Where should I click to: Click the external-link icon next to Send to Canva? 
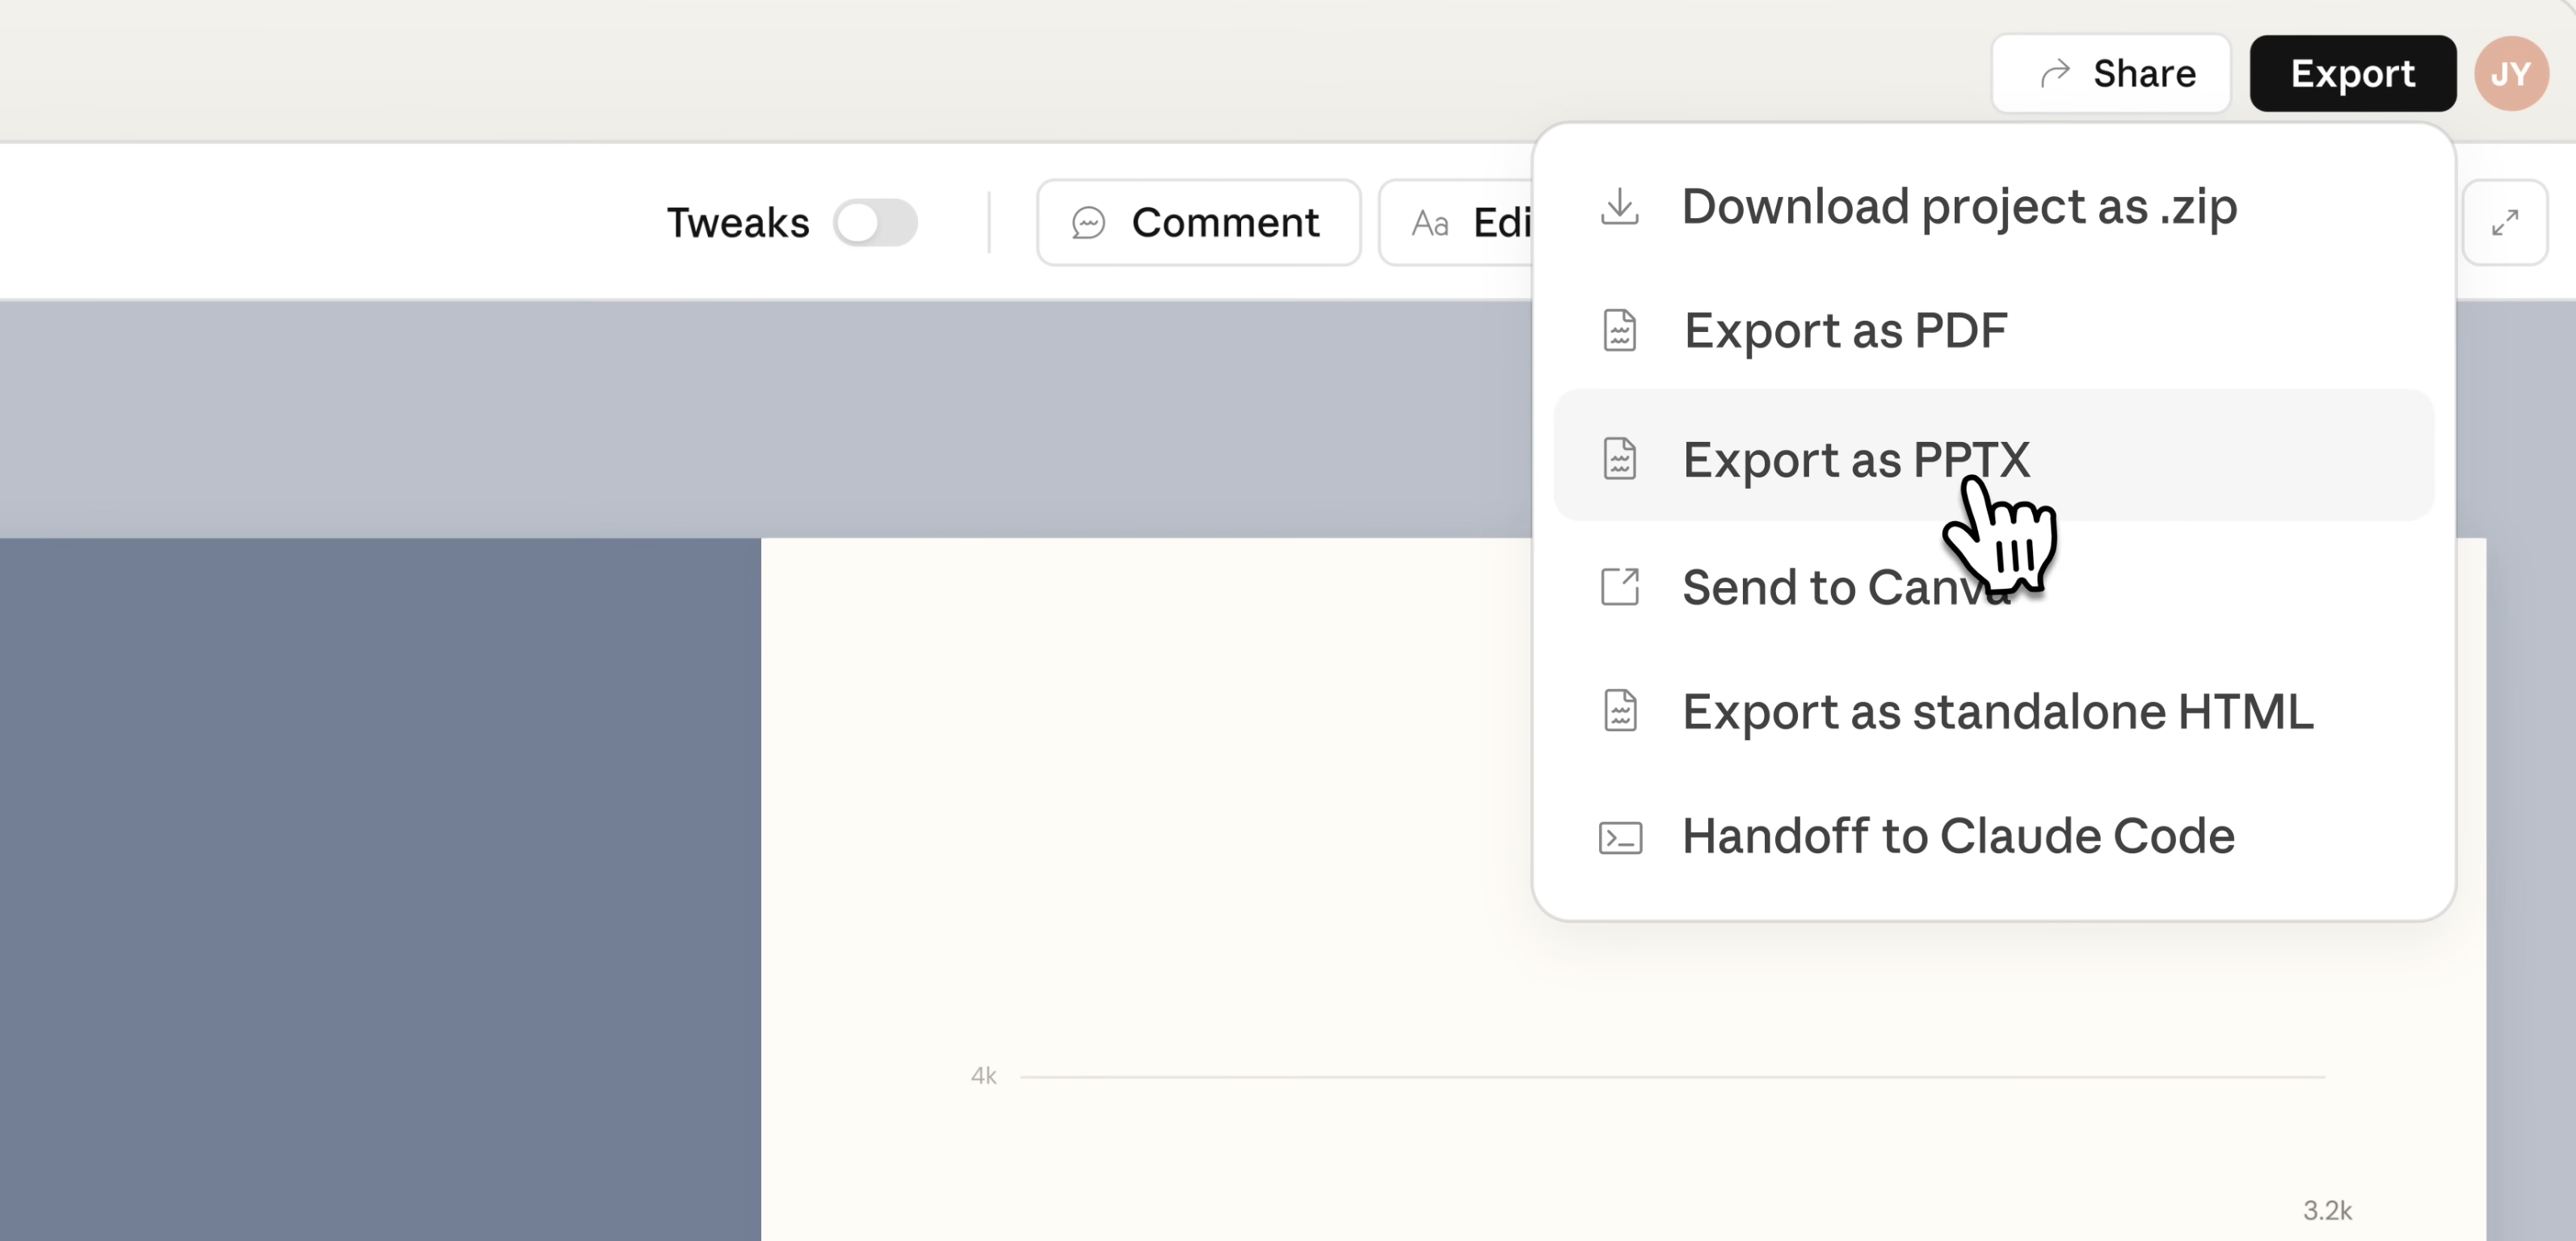click(x=1619, y=587)
